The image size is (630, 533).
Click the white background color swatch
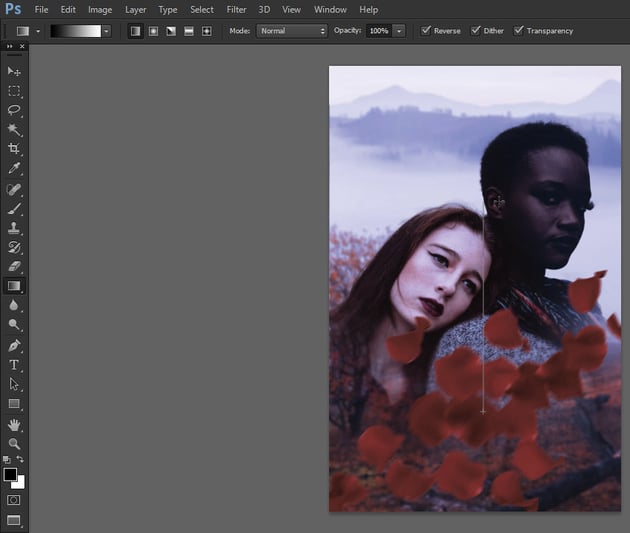[x=20, y=484]
